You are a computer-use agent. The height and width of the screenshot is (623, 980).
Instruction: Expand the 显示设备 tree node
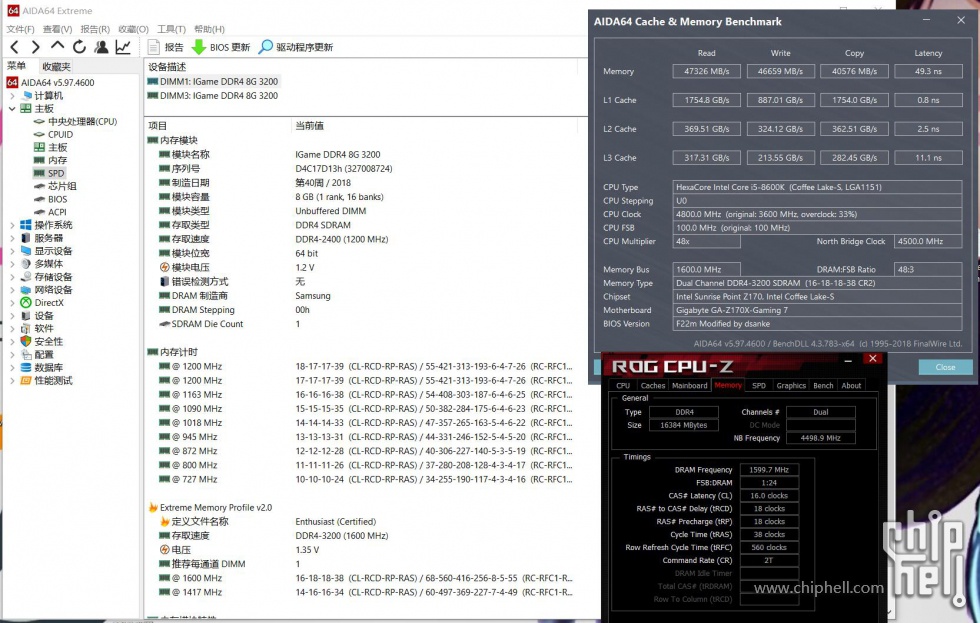tap(12, 251)
